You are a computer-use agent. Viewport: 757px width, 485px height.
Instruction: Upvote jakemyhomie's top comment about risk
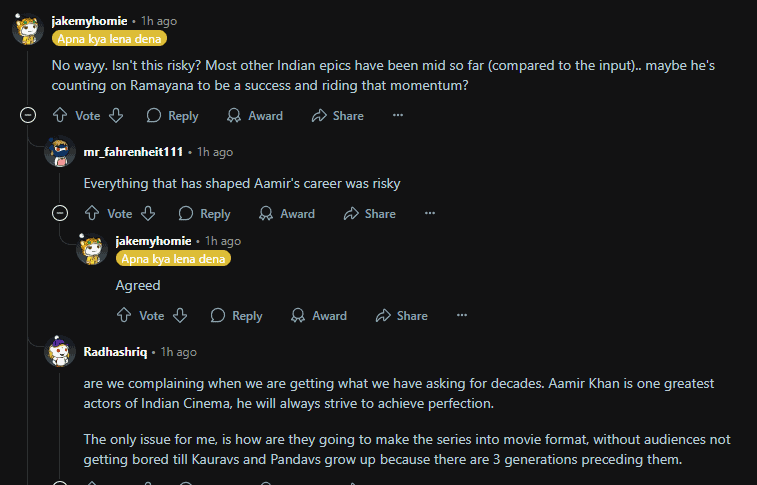click(x=60, y=116)
